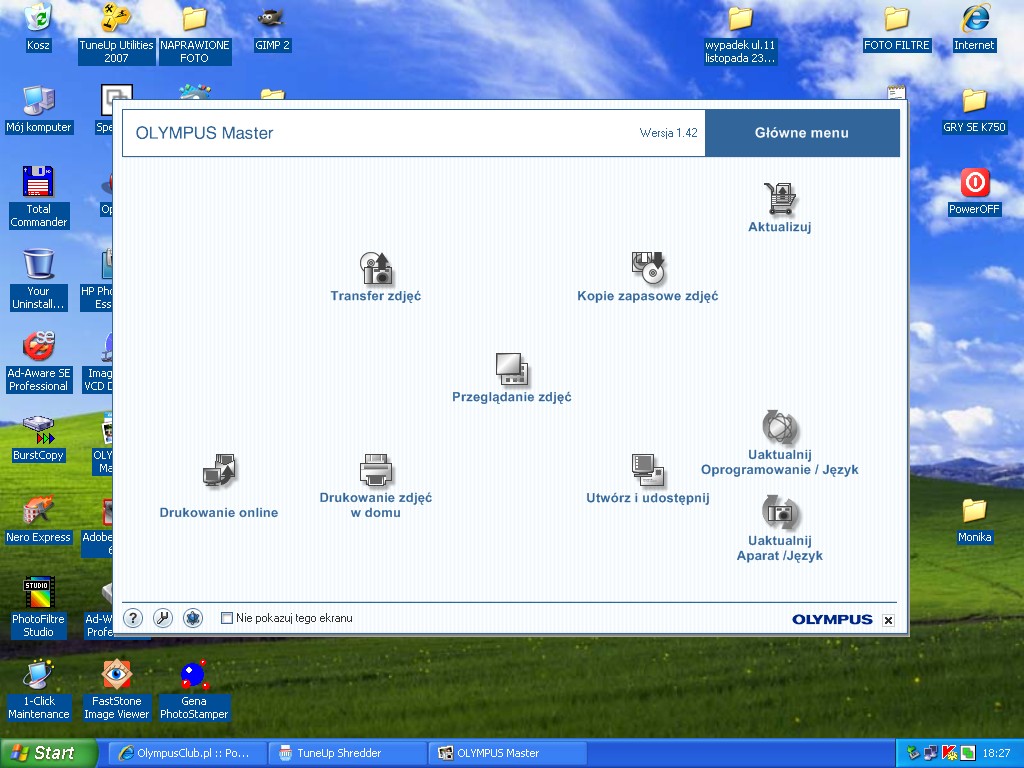Enable the Nie pokazuj tego ekranu checkbox

click(x=227, y=618)
